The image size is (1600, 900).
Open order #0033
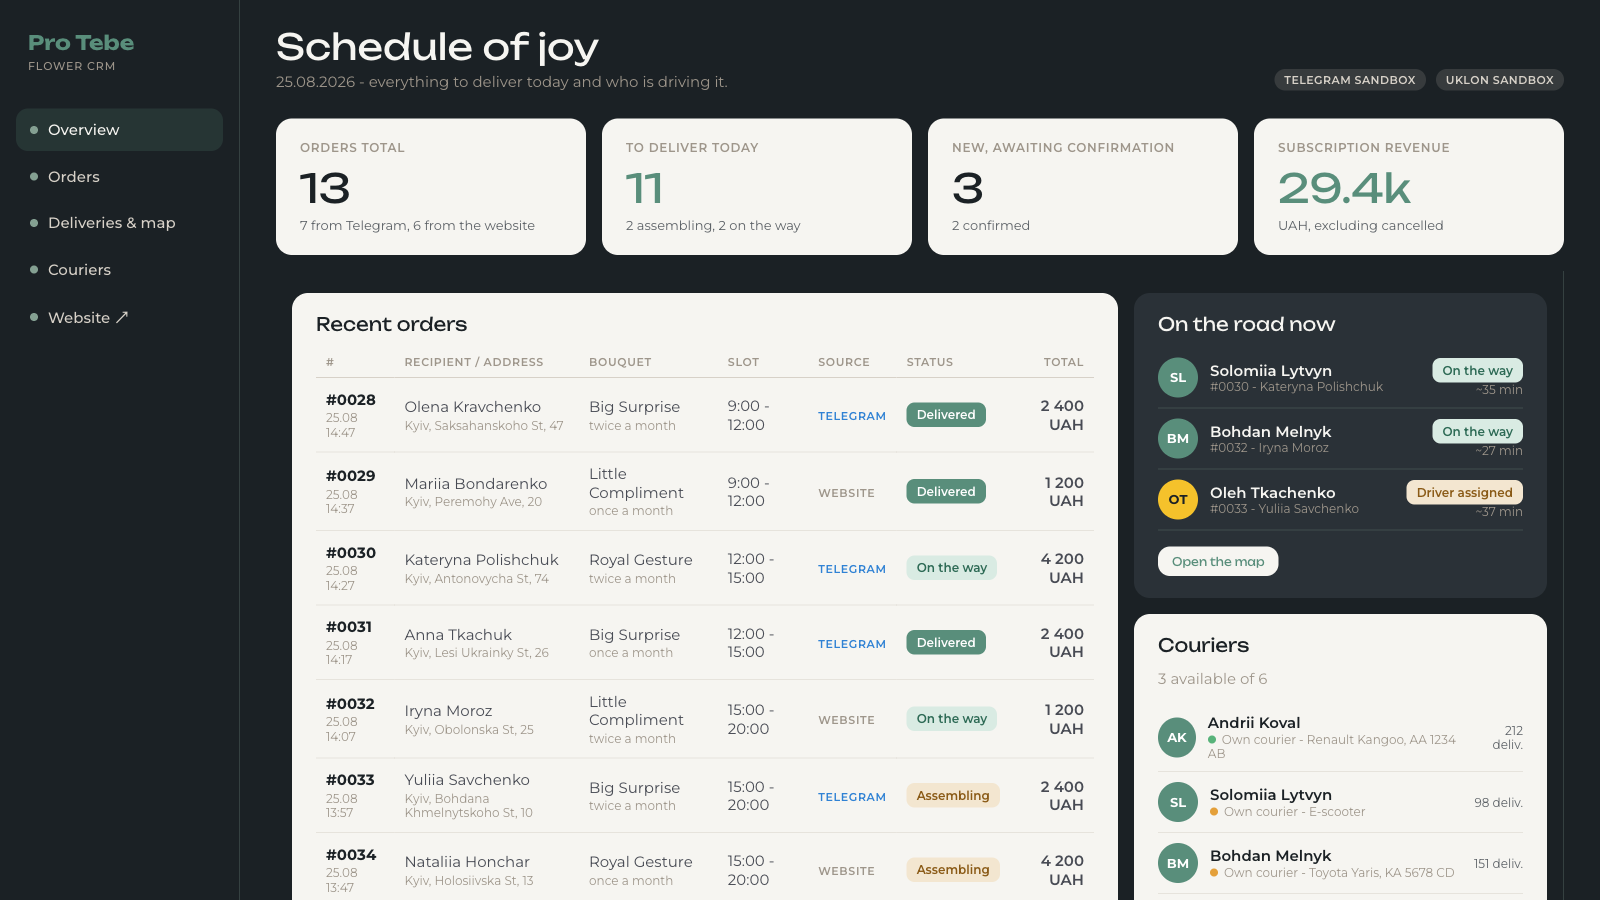coord(351,780)
